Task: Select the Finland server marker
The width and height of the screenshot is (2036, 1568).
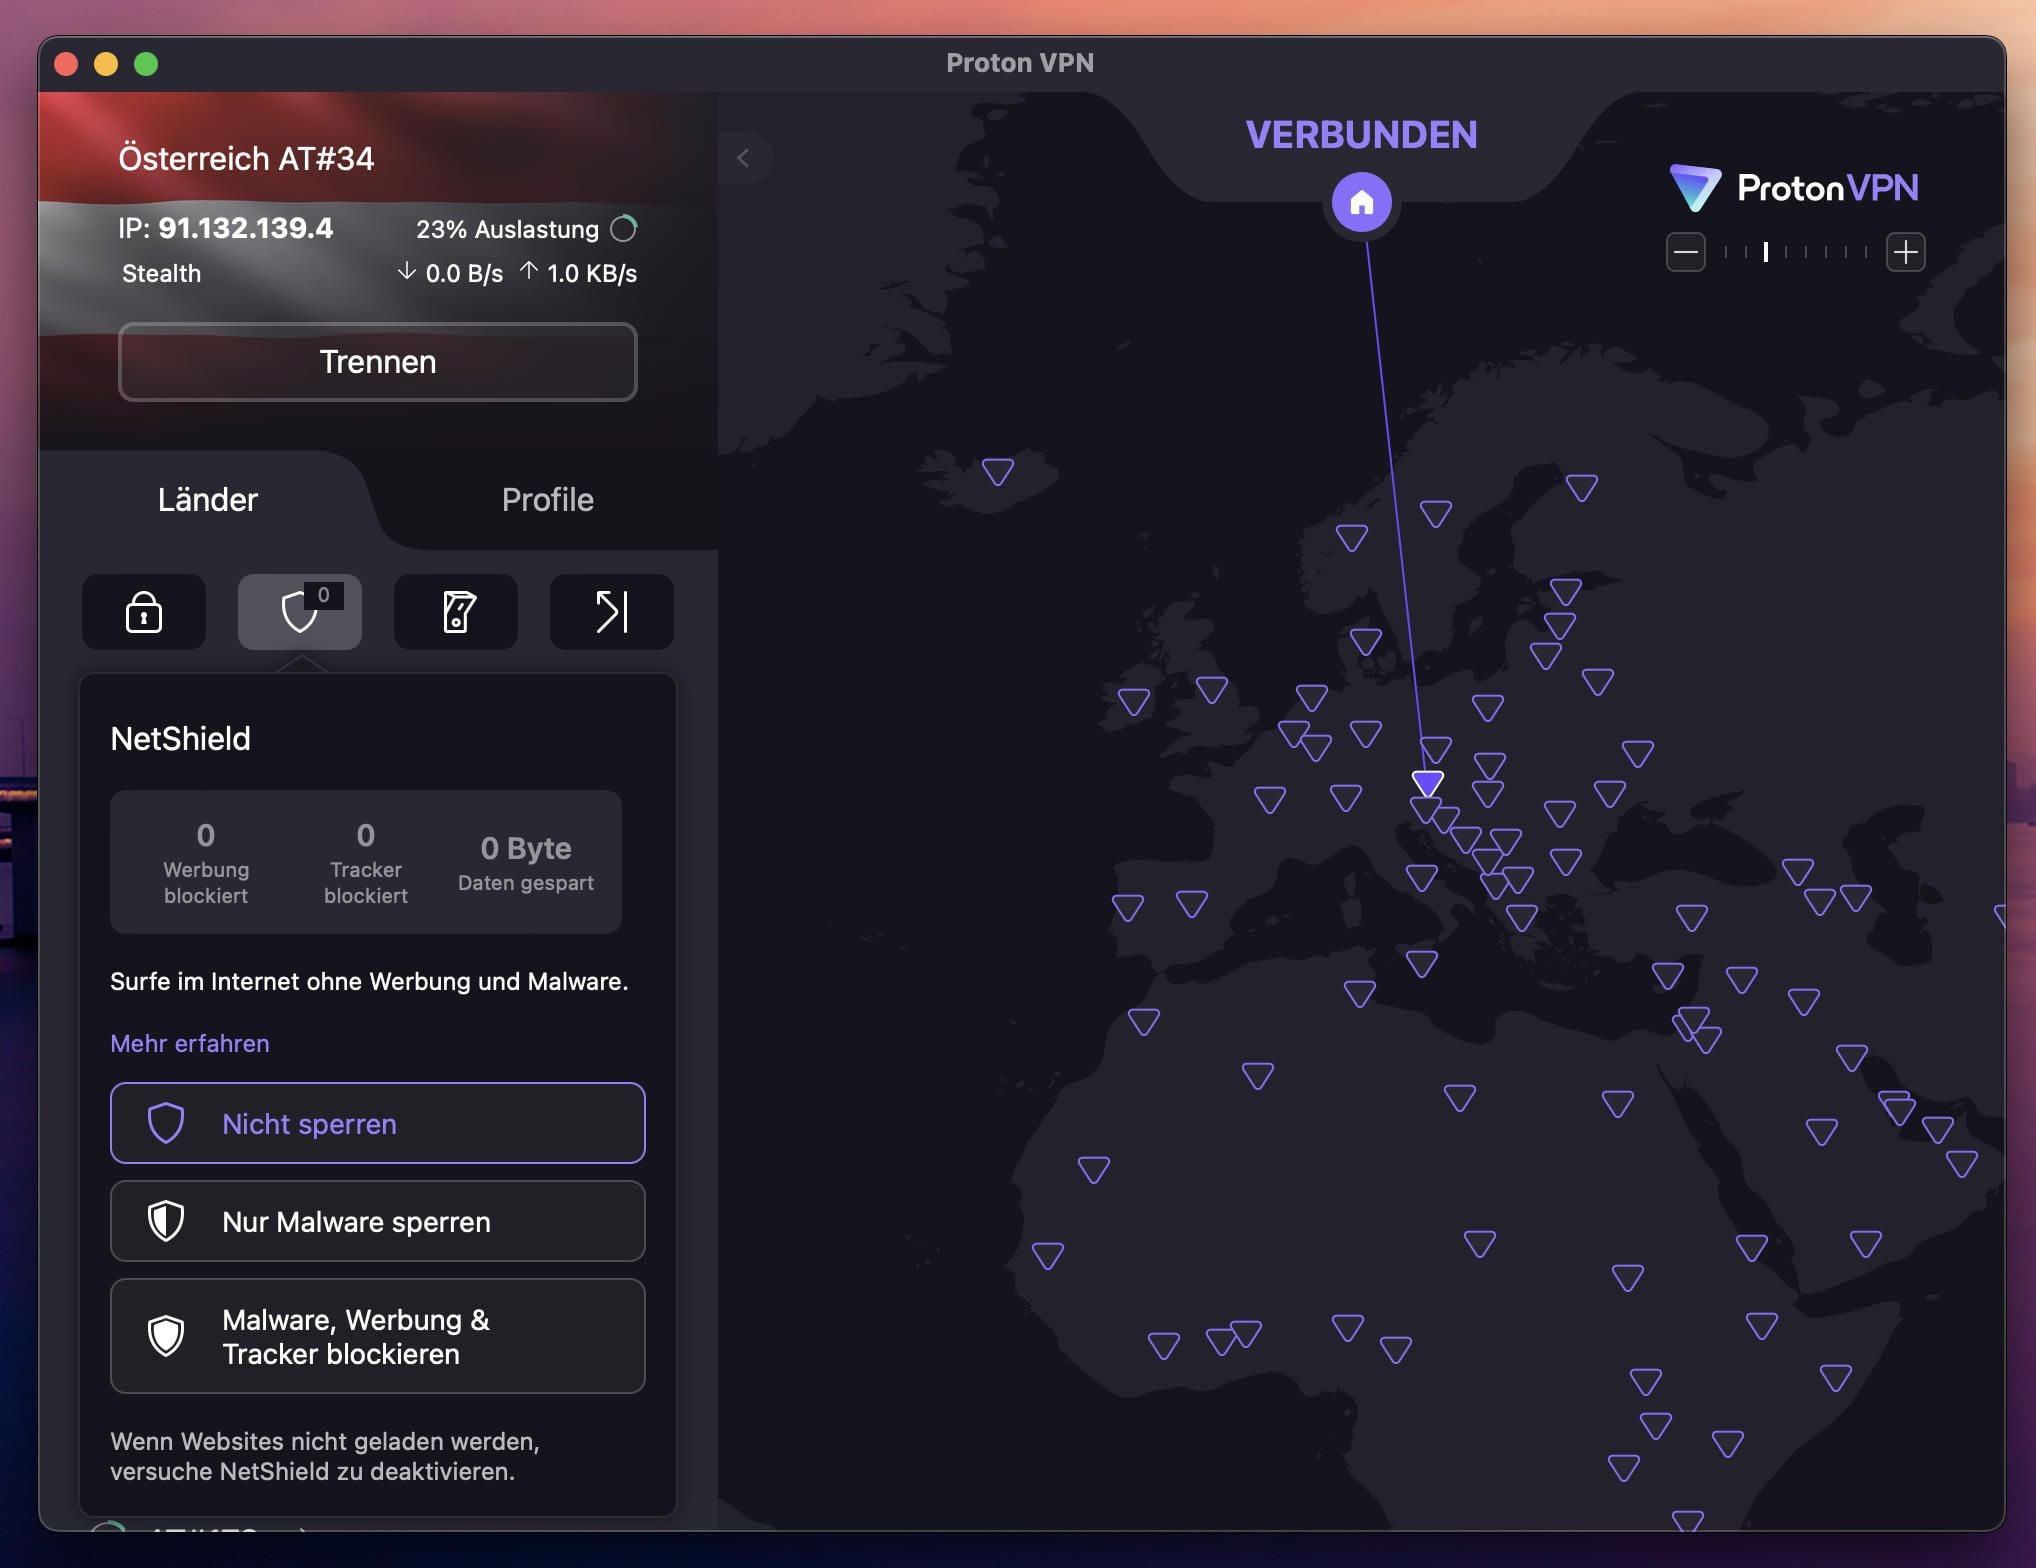Action: coord(1582,487)
